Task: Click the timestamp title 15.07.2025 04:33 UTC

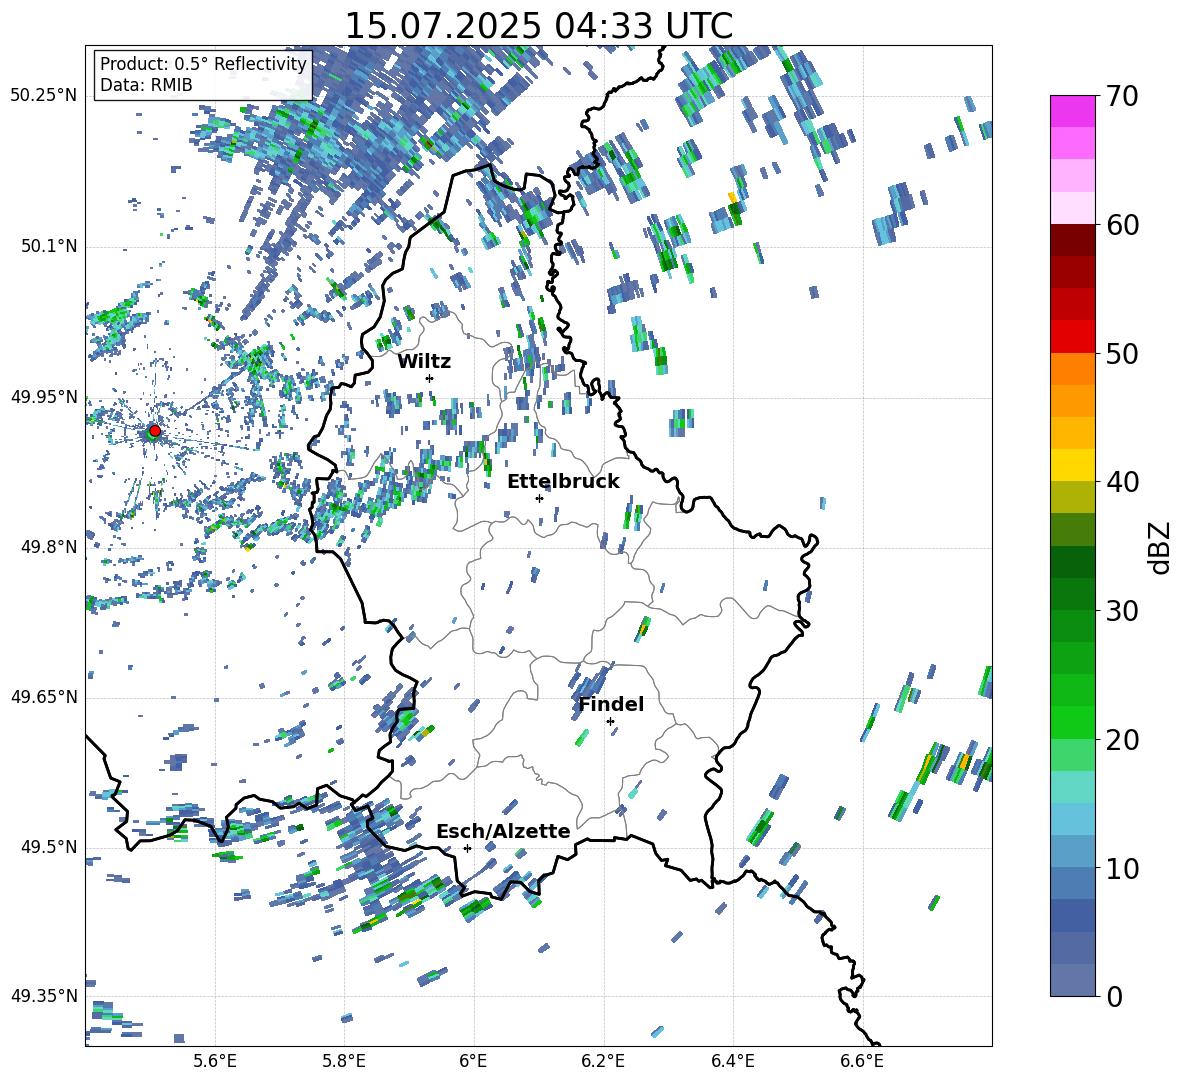Action: click(538, 26)
